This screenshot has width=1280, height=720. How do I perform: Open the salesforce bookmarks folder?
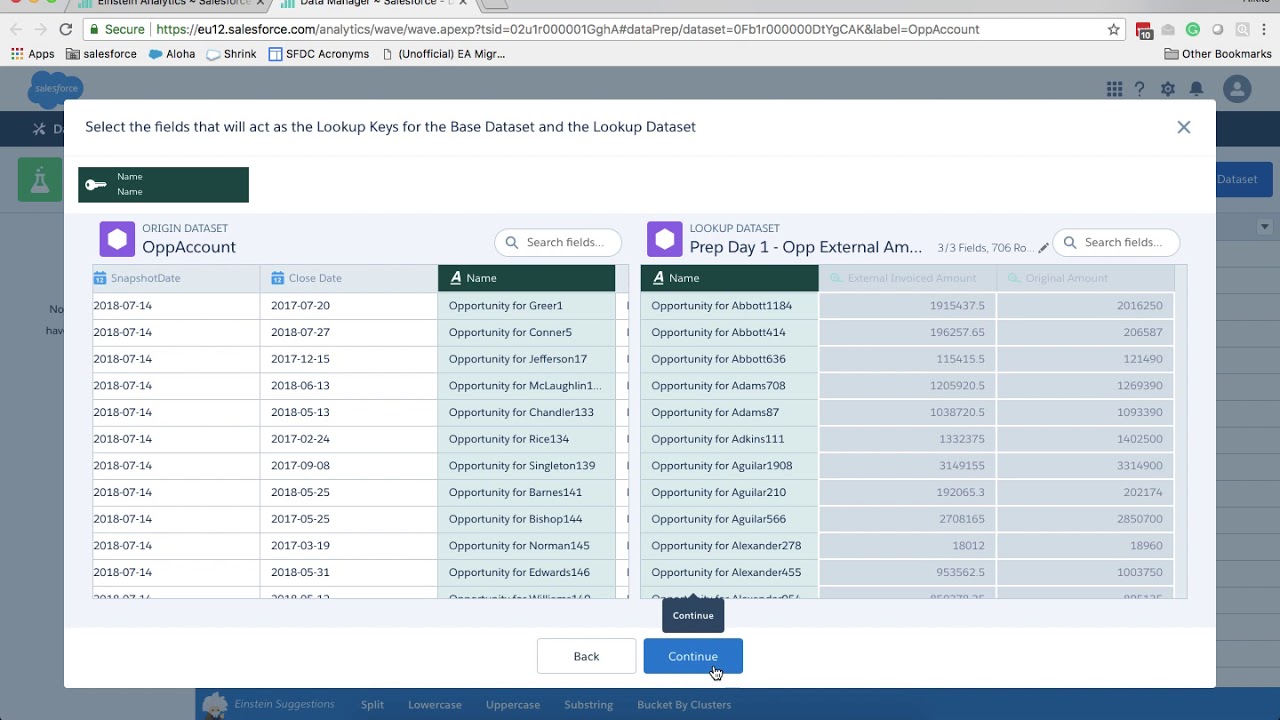[101, 54]
